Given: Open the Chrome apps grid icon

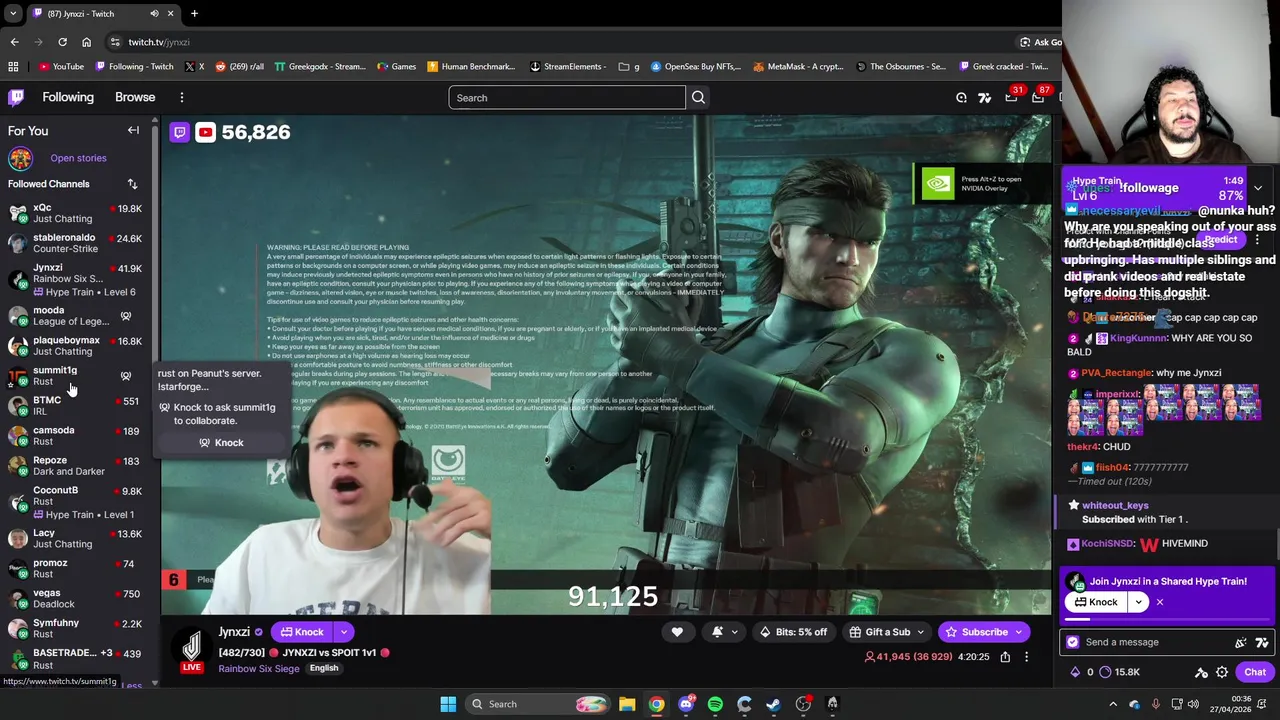Looking at the screenshot, I should click(x=13, y=66).
